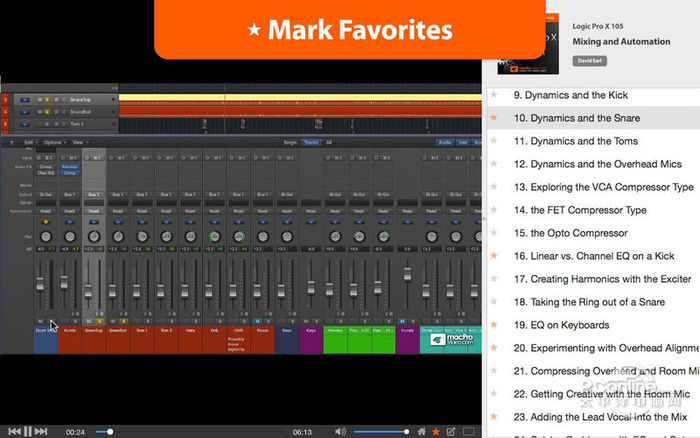This screenshot has width=700, height=438.
Task: Star lesson 12 Dynamics and the Overhead Mics
Action: (494, 163)
